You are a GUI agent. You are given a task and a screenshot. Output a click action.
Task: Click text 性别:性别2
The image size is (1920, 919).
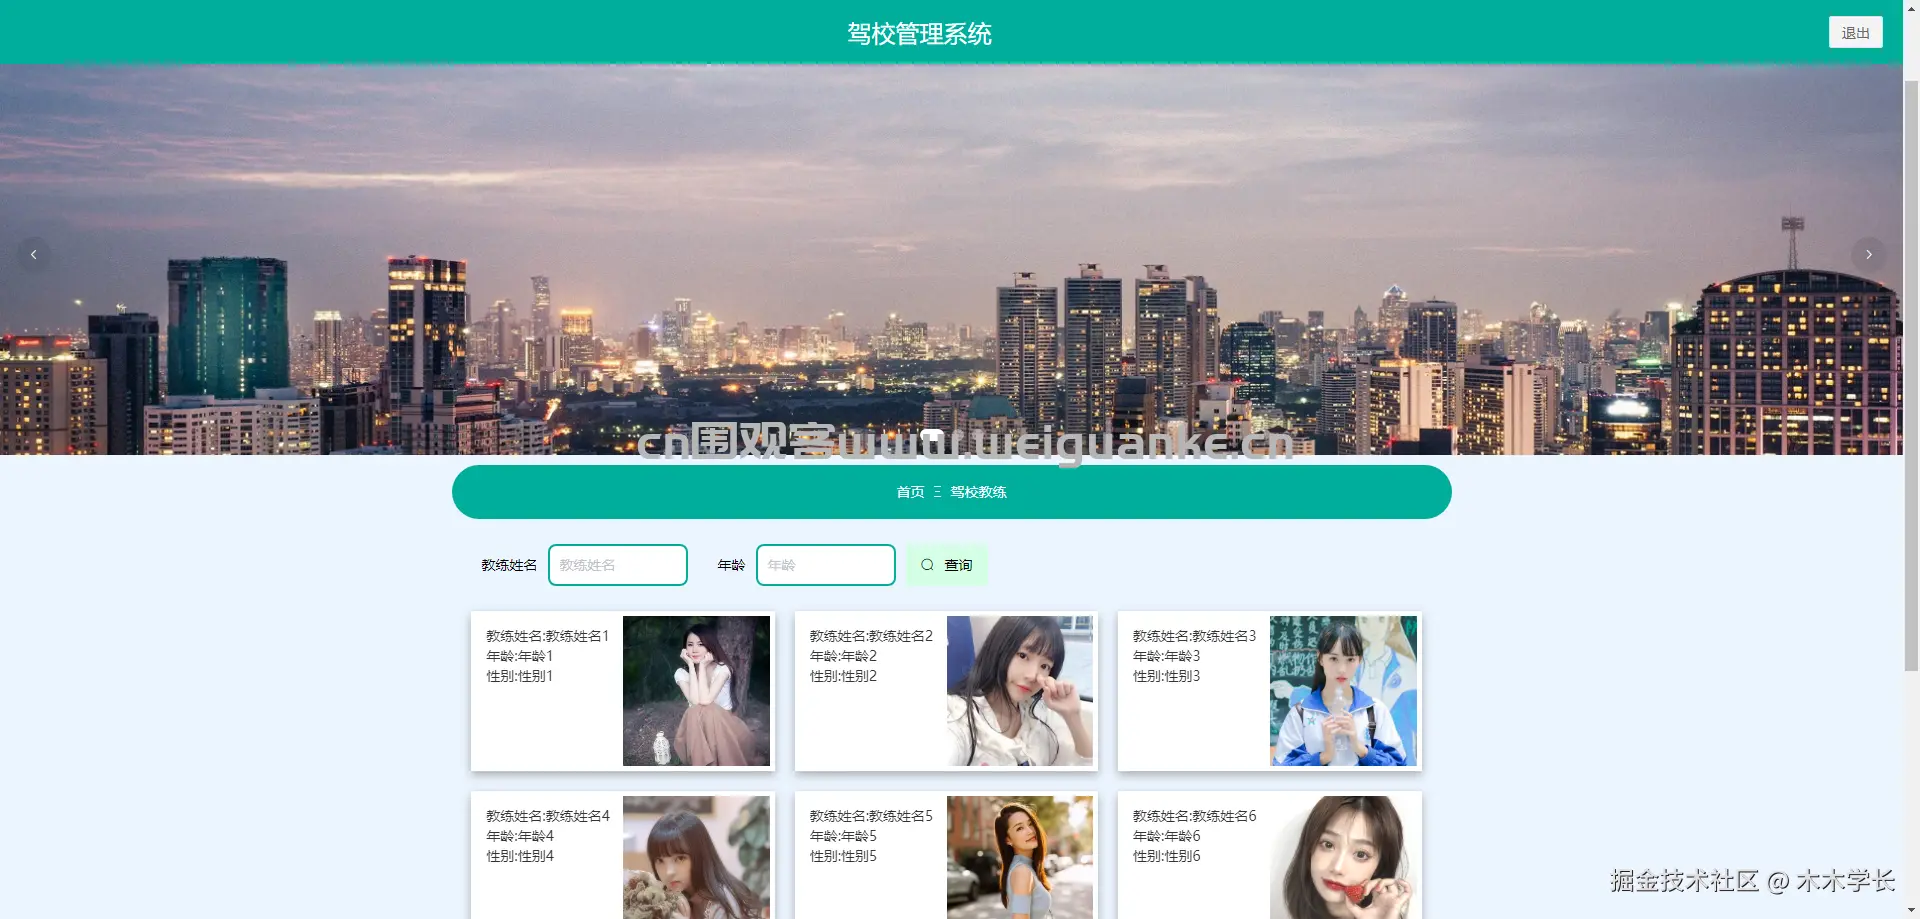[843, 676]
